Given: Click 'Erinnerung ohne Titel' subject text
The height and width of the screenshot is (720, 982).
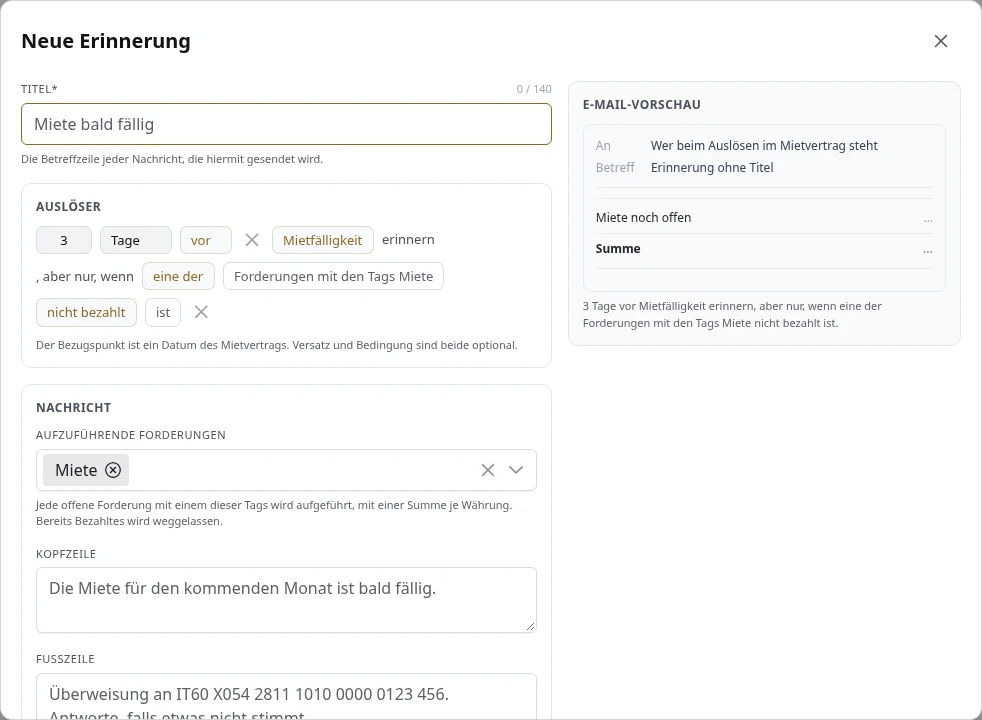Looking at the screenshot, I should coord(712,167).
